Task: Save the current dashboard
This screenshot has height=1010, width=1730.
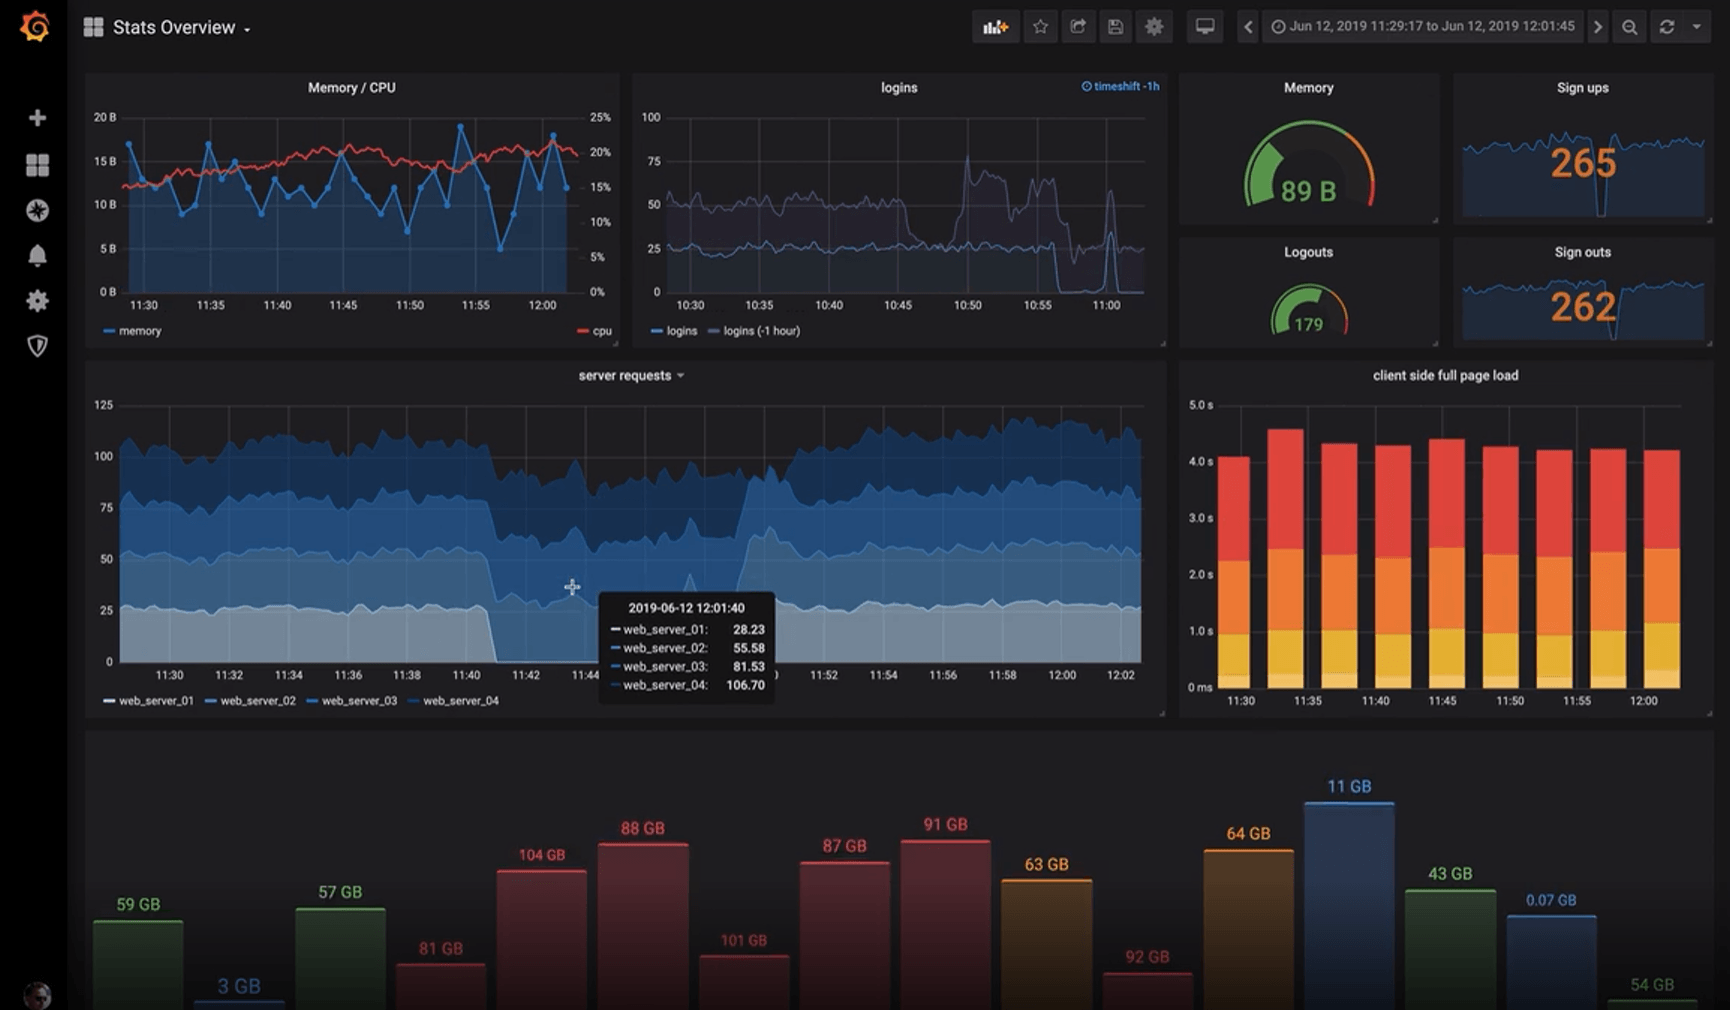Action: [x=1115, y=27]
